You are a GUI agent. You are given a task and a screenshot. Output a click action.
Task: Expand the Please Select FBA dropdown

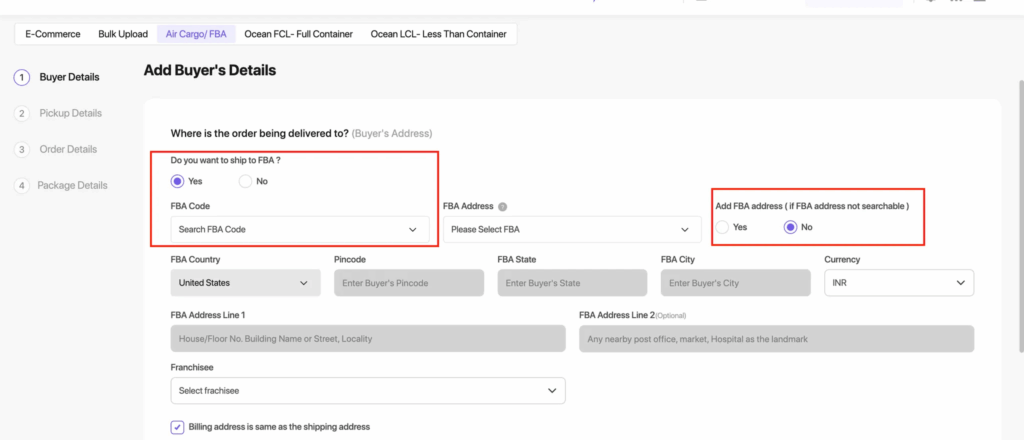(566, 230)
